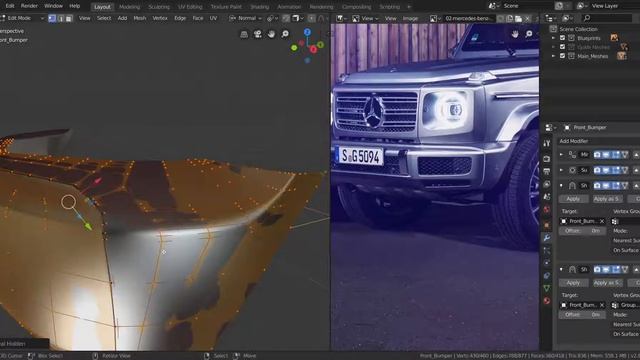Switch to the Sculpting workspace tab

159,7
